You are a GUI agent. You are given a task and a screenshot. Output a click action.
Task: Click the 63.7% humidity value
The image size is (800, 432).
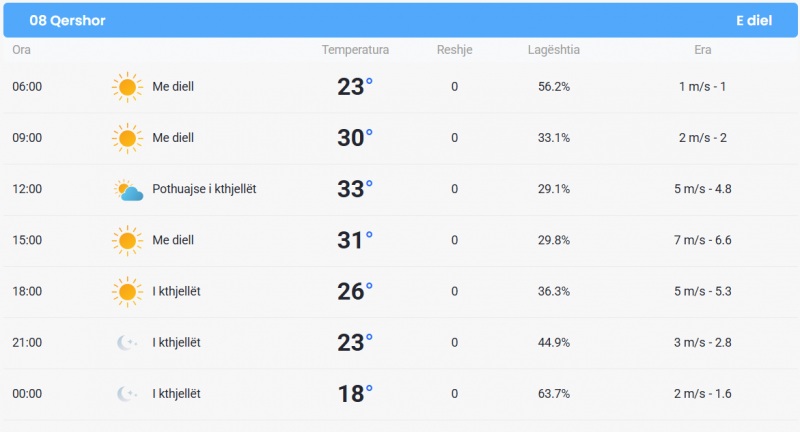[x=554, y=394]
